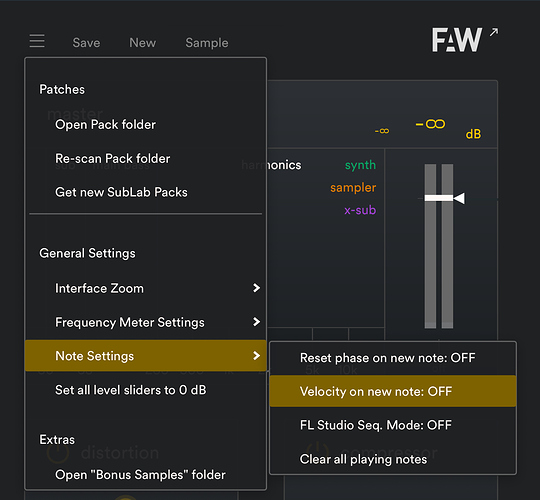Toggle Velocity on new note setting

pos(393,391)
